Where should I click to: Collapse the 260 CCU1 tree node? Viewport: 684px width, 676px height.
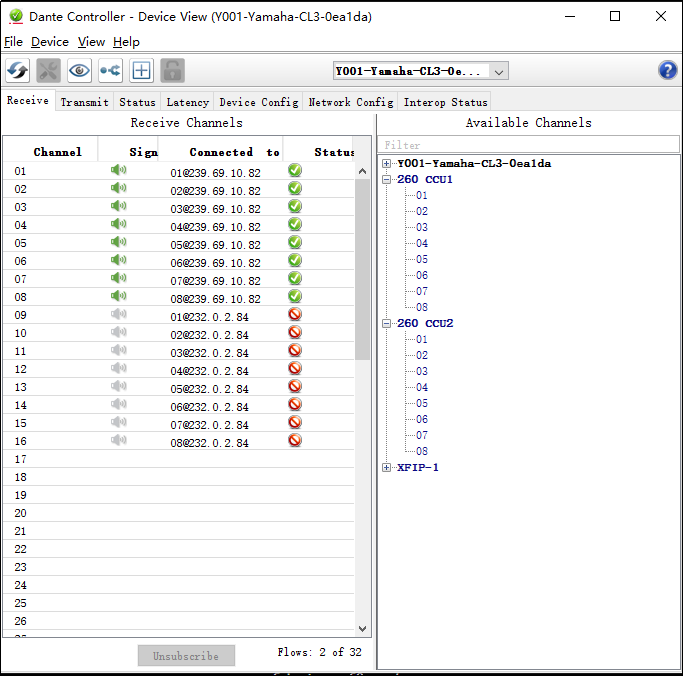point(387,180)
